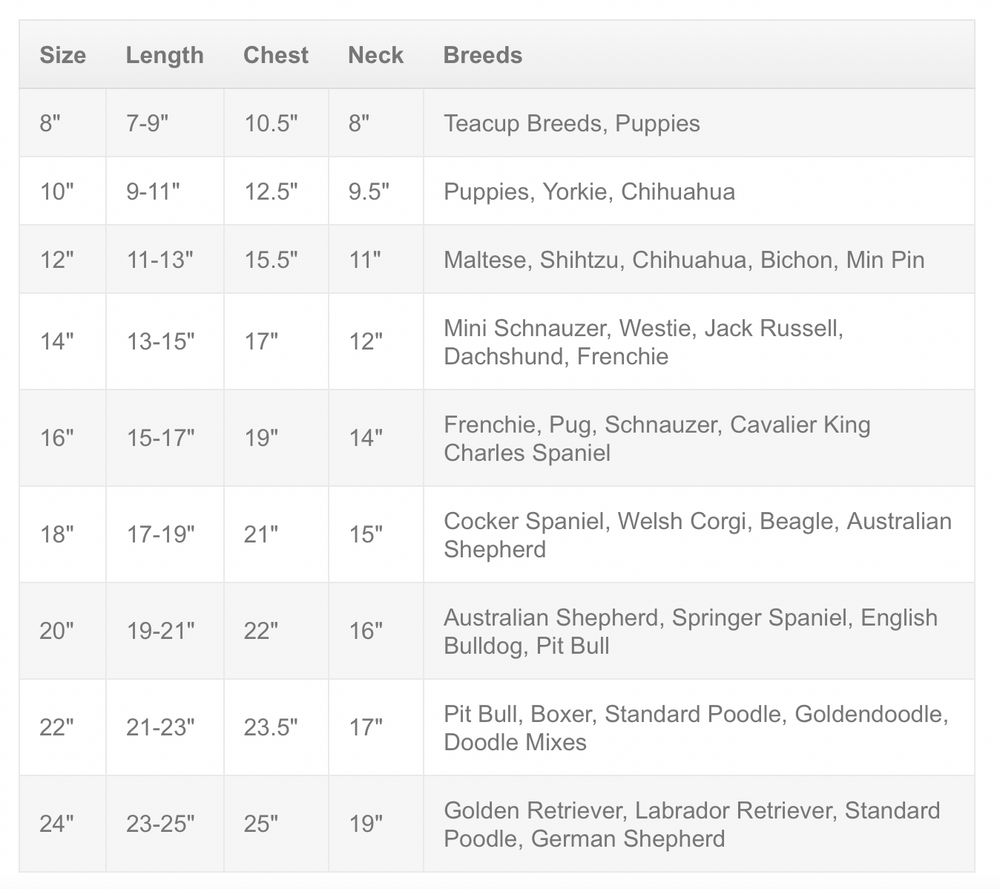Click the 15-17" length cell
This screenshot has width=1000, height=889.
[160, 437]
